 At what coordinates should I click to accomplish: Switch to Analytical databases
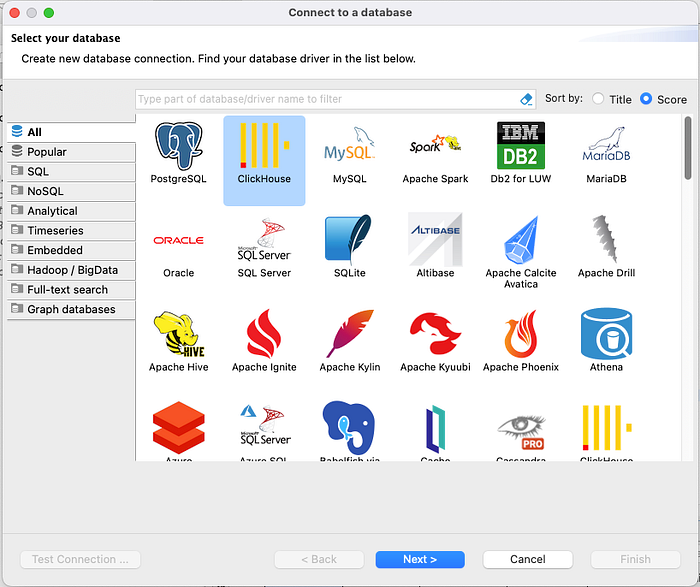click(71, 211)
